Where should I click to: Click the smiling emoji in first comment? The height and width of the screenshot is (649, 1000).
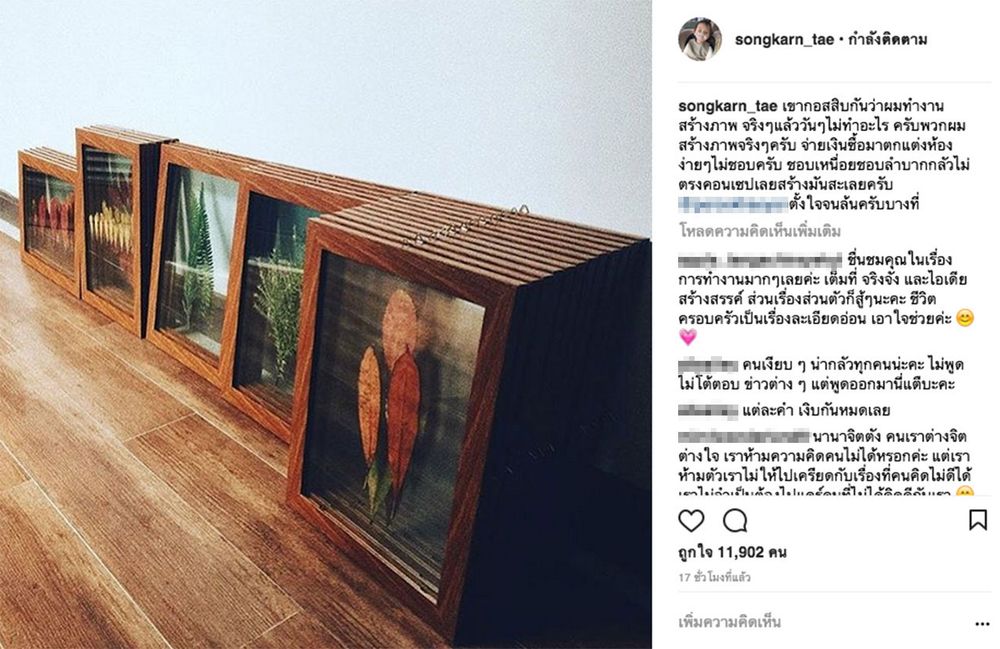(x=966, y=317)
